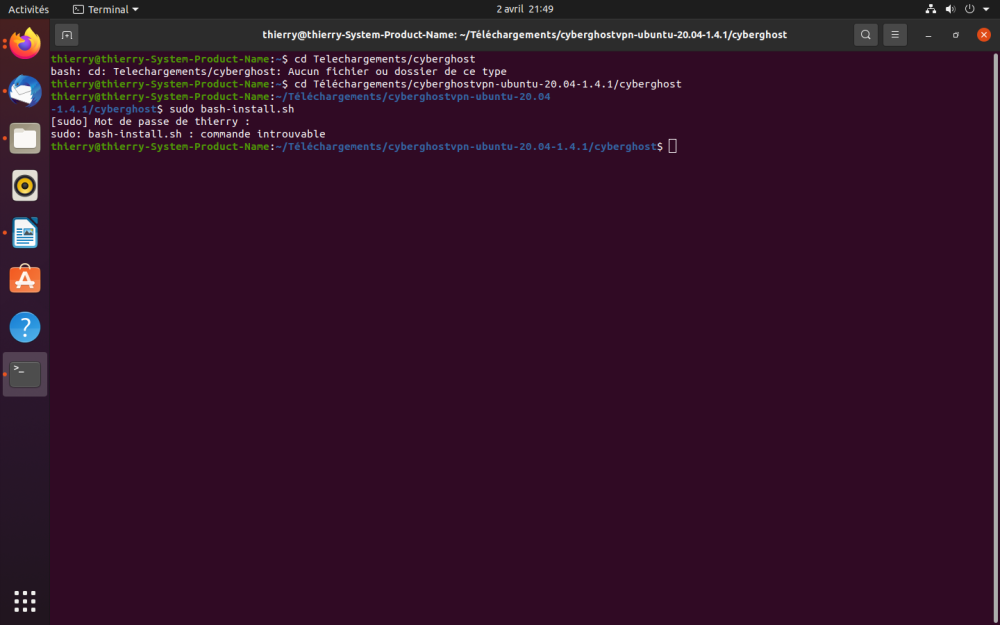Viewport: 1000px width, 625px height.
Task: Click the network status icon in top bar
Action: 930,10
